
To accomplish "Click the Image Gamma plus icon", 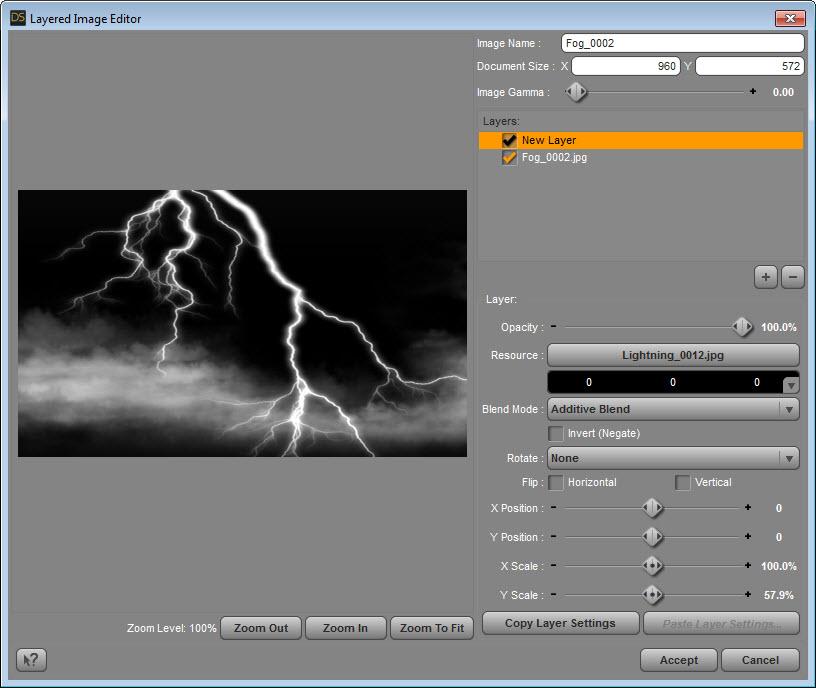I will 753,92.
